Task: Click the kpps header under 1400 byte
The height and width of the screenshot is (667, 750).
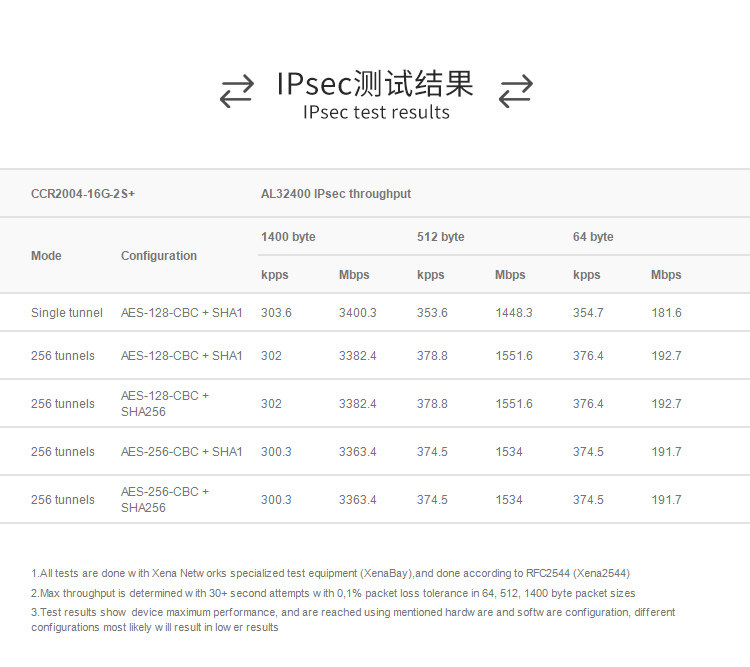Action: coord(275,275)
